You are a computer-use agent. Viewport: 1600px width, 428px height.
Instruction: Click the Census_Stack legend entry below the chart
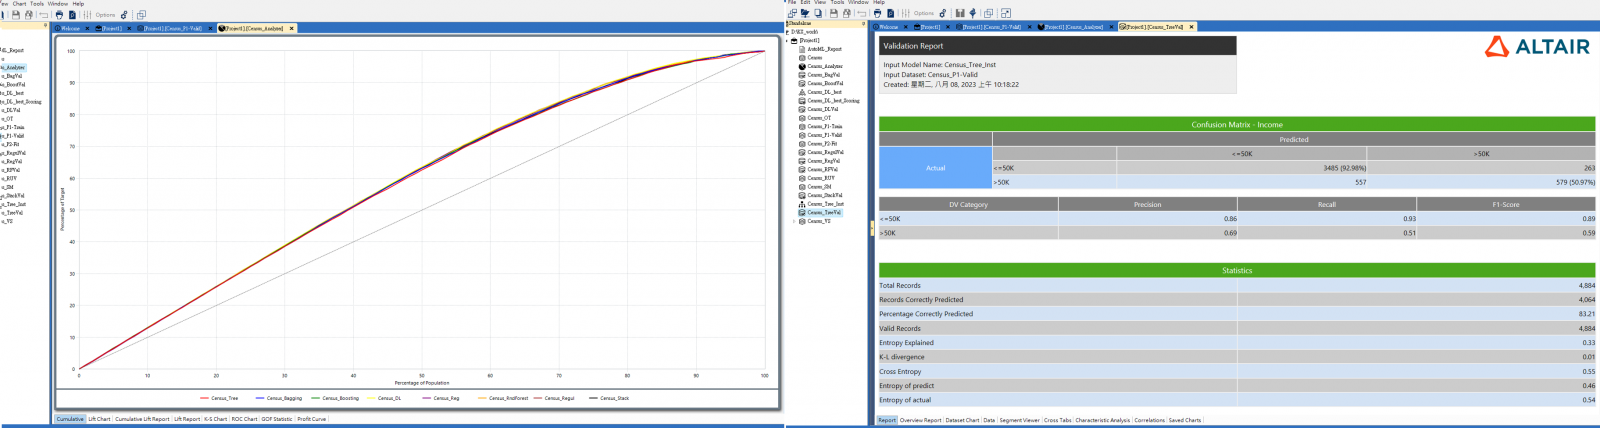[x=614, y=398]
